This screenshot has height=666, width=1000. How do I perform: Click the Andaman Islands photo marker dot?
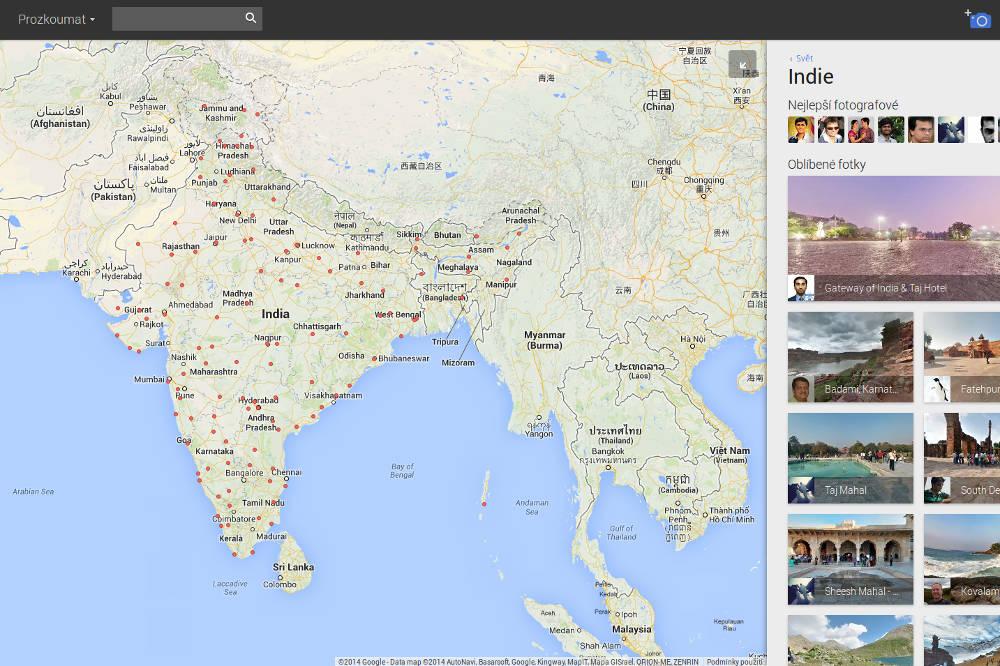click(x=483, y=504)
